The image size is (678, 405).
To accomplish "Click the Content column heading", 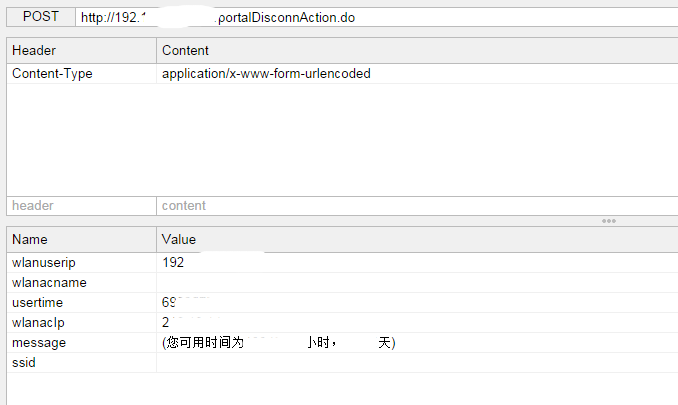I will coord(417,51).
